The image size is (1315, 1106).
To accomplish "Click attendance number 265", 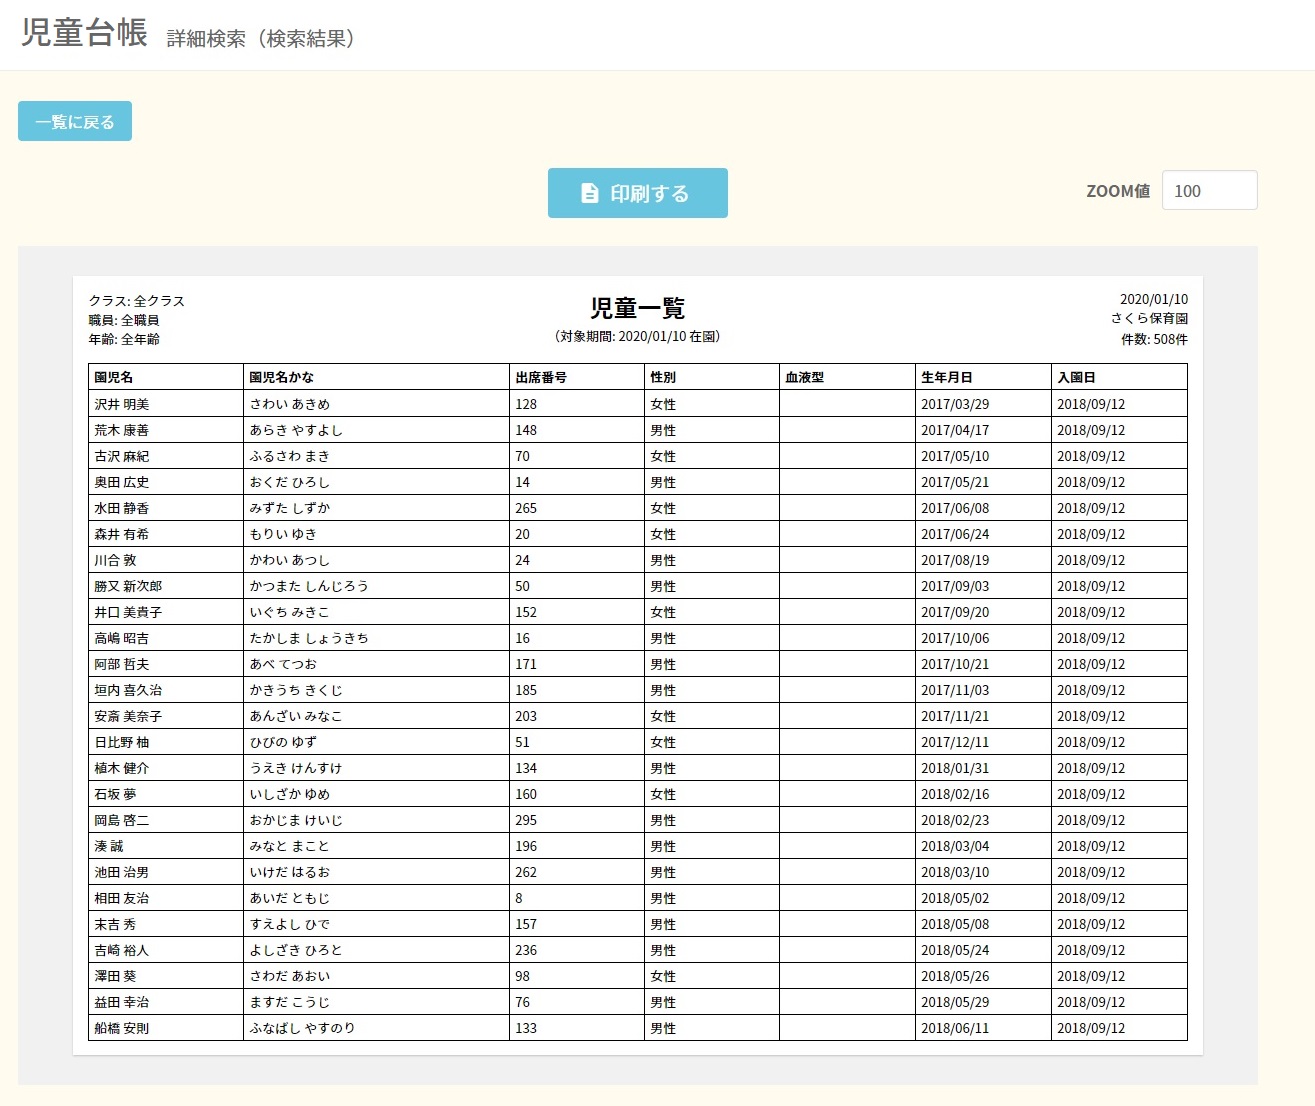I will (x=526, y=508).
